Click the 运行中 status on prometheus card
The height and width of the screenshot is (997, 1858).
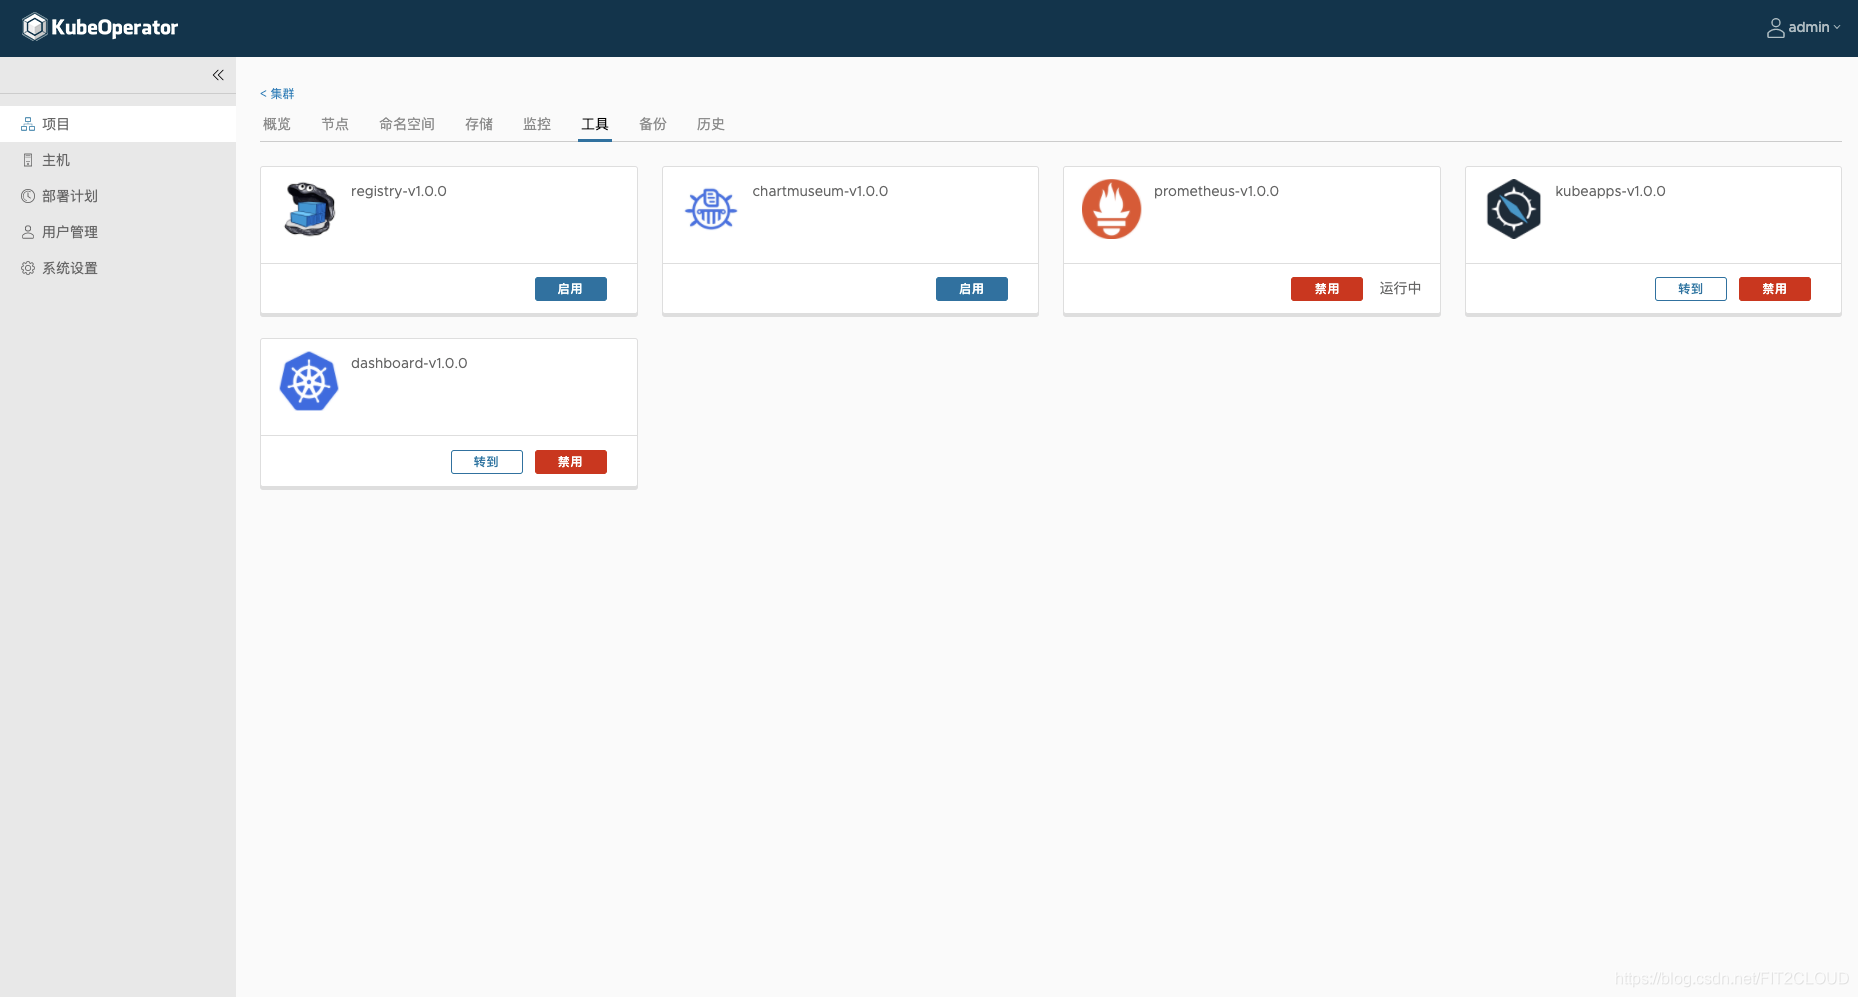(x=1400, y=288)
